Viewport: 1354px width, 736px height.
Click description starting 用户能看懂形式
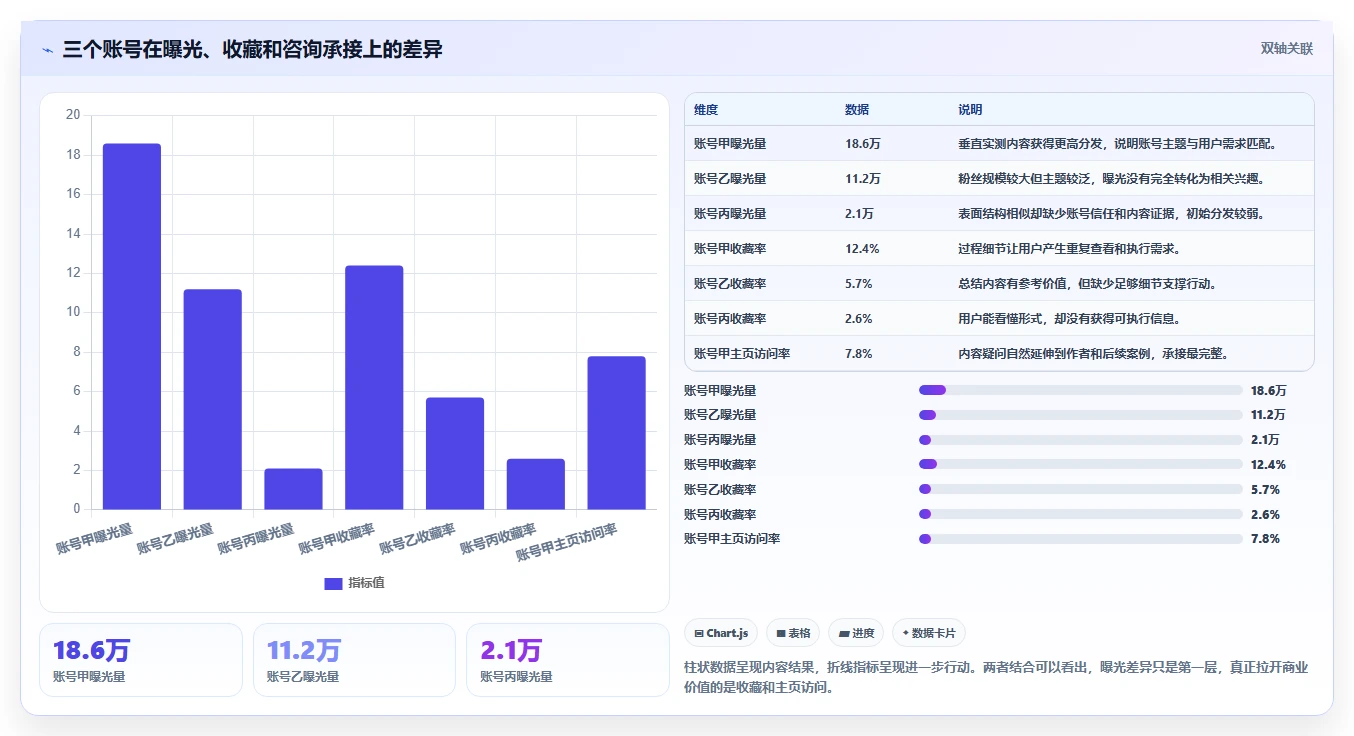[x=1070, y=319]
